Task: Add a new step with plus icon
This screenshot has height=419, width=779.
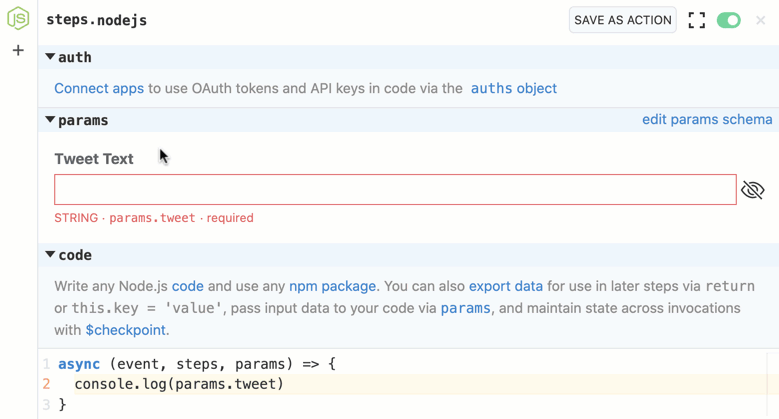Action: 18,50
